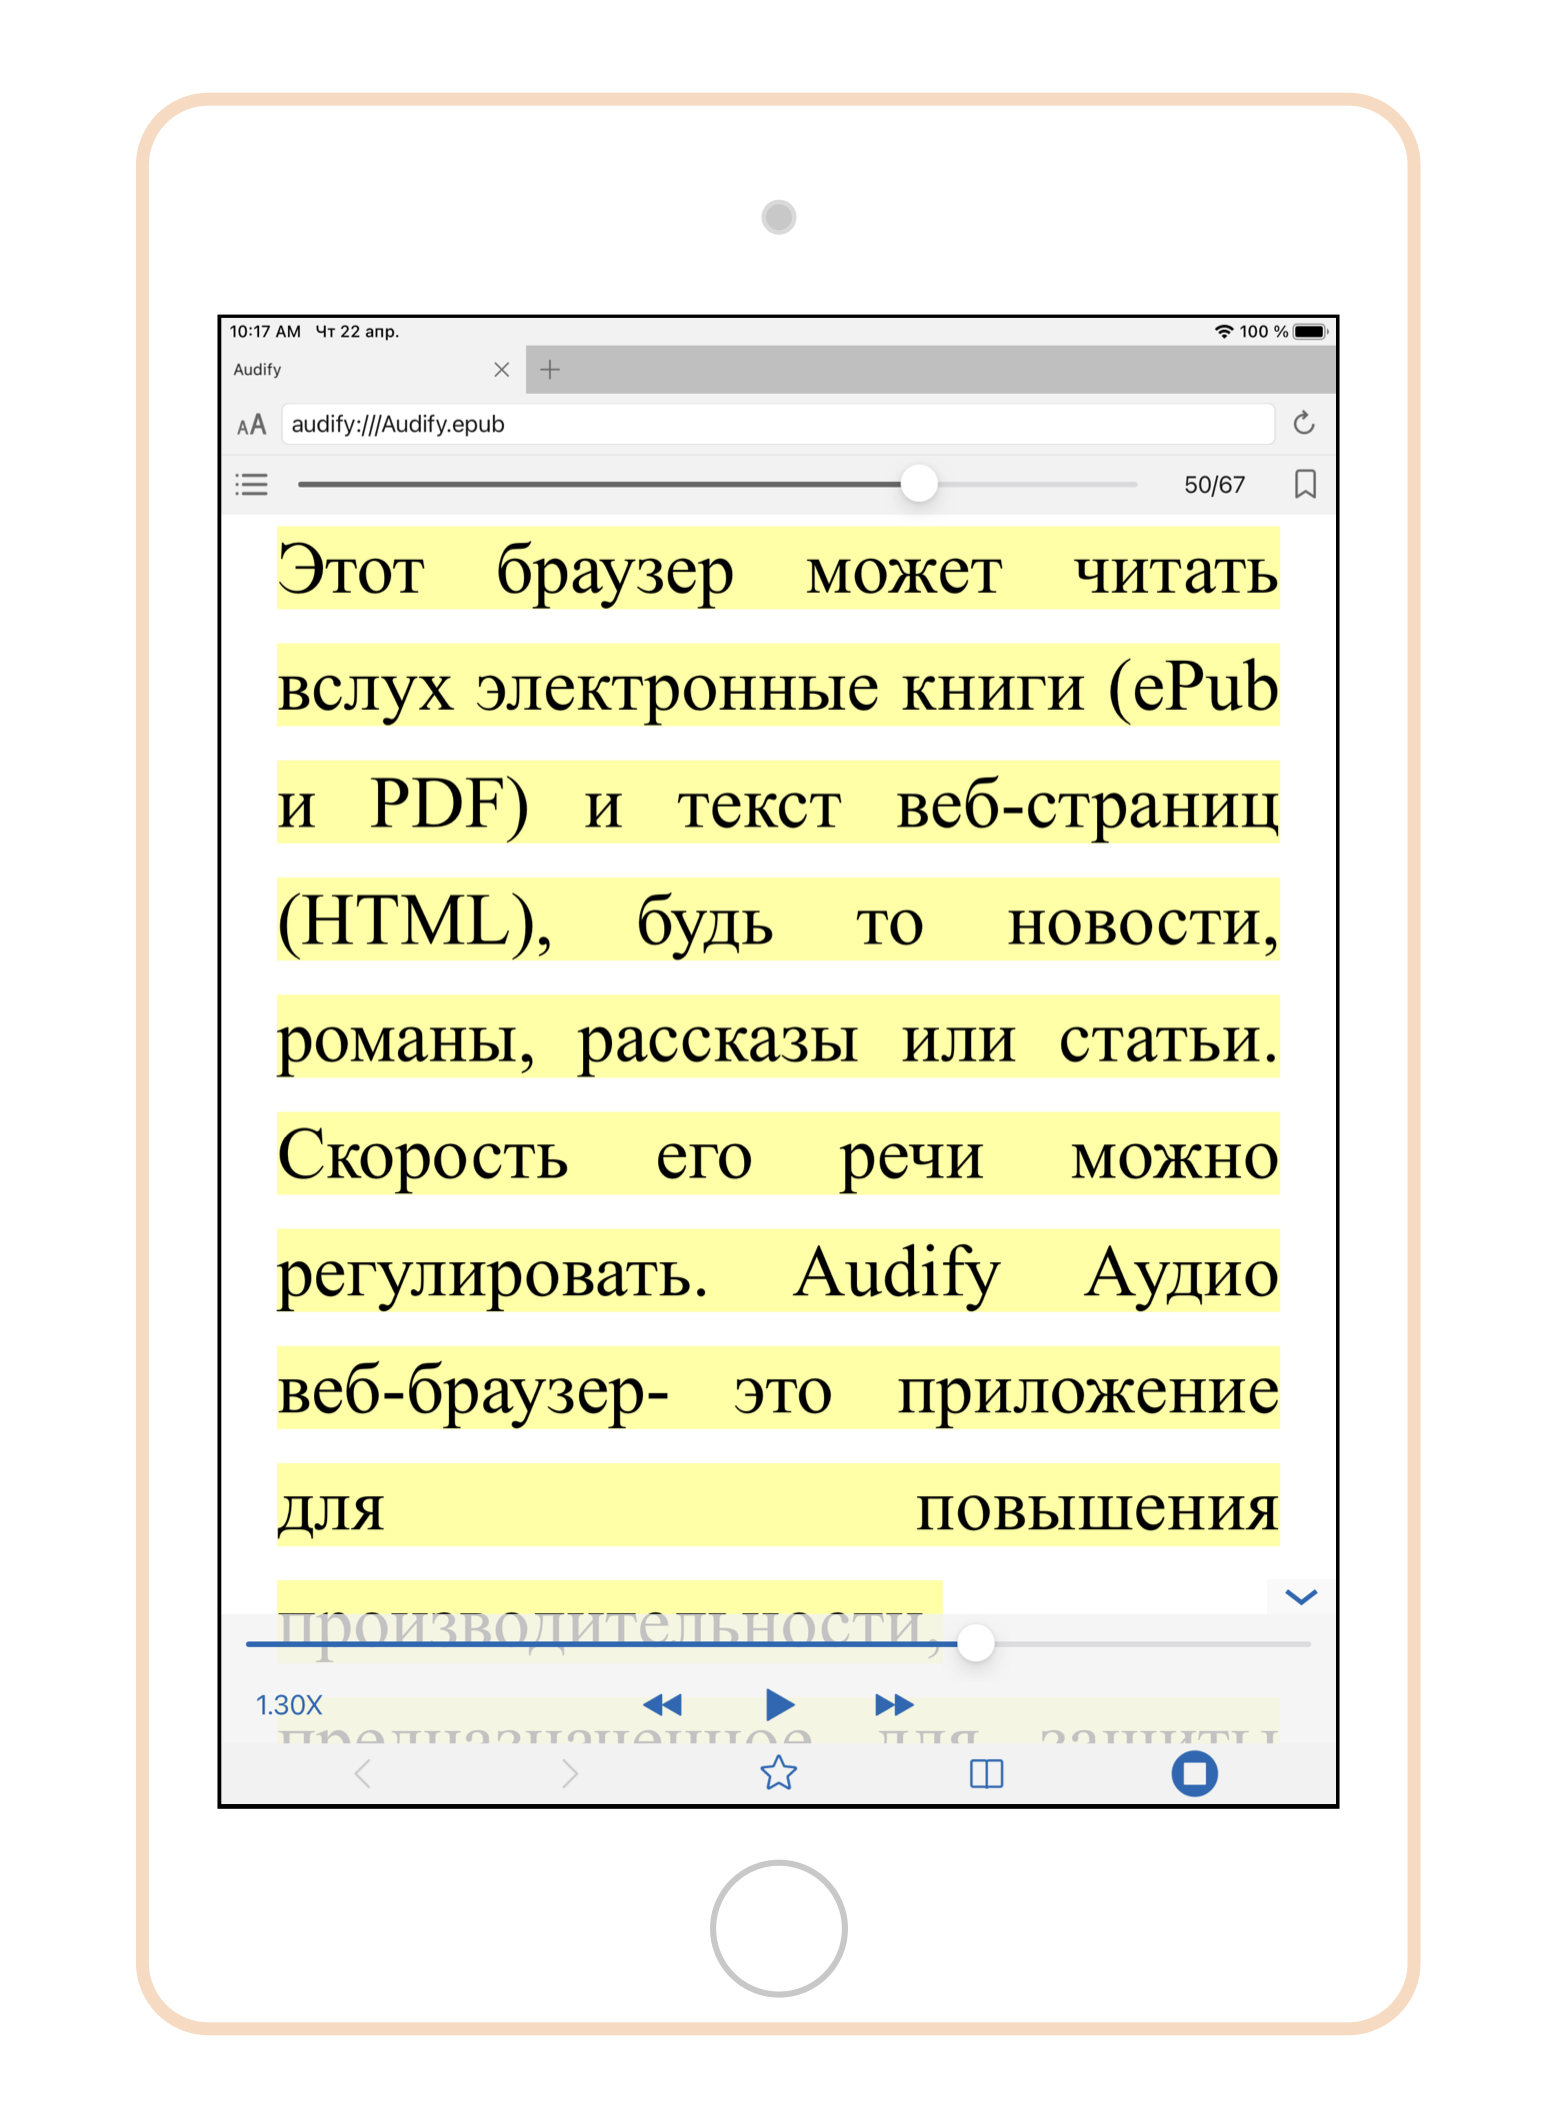Fast forward speech to next sentence

(894, 1704)
